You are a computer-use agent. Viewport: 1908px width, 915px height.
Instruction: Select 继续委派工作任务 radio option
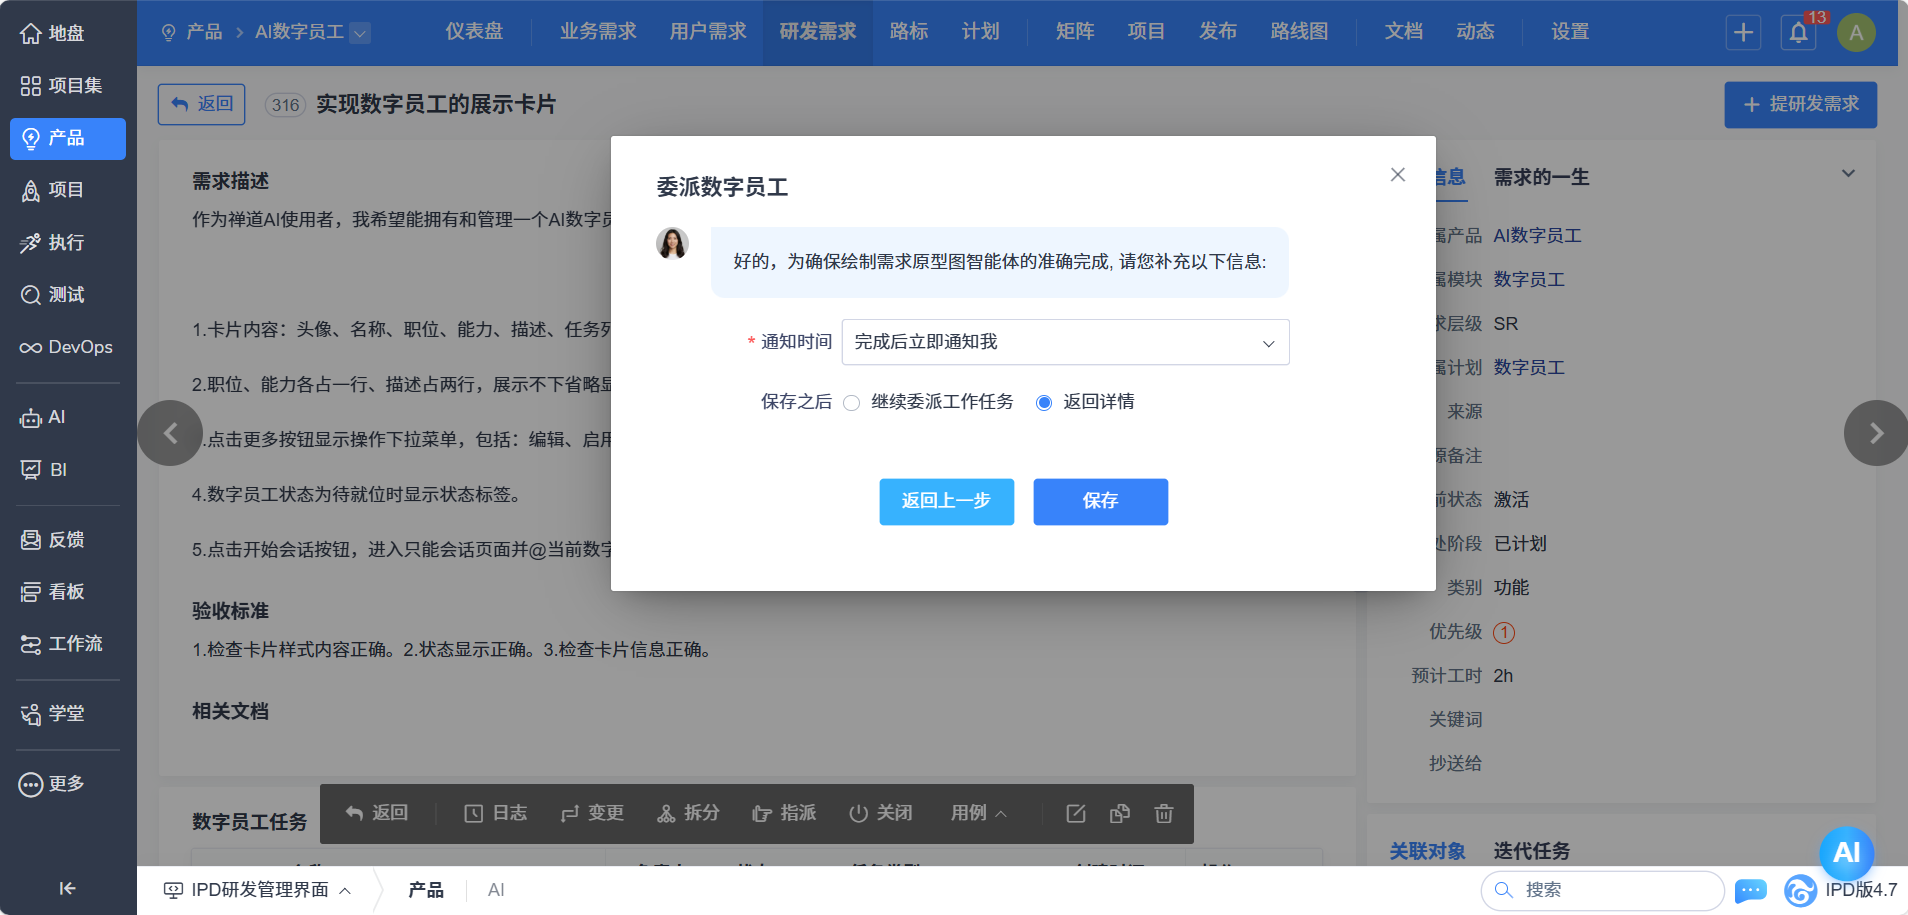(x=852, y=403)
